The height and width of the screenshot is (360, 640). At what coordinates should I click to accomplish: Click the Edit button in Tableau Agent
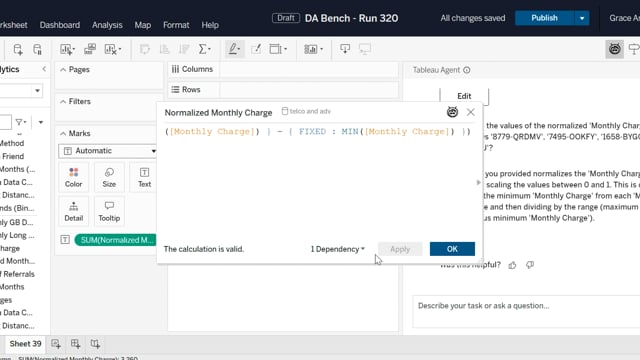pos(464,96)
